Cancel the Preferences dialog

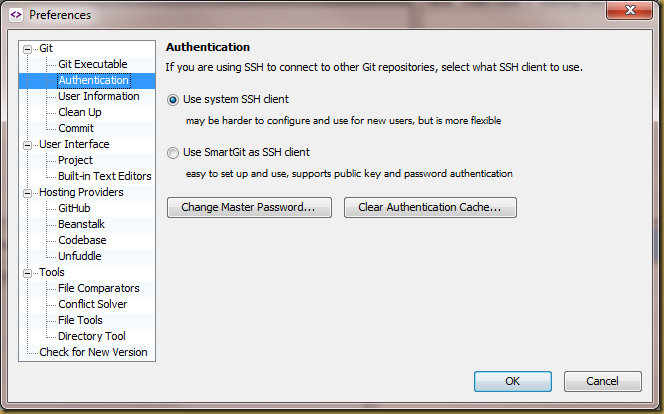point(602,381)
